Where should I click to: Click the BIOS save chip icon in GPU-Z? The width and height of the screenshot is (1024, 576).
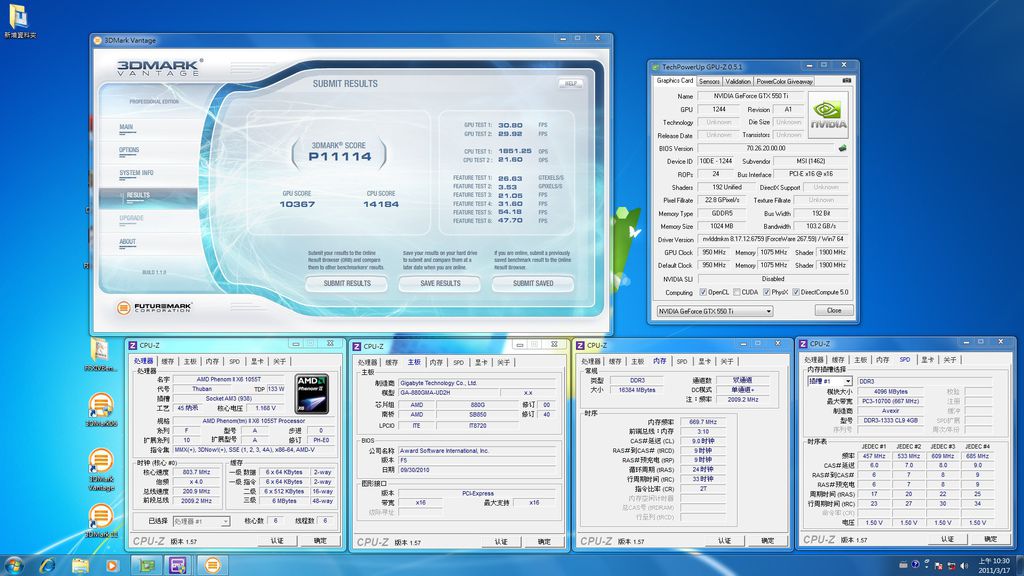pos(842,148)
